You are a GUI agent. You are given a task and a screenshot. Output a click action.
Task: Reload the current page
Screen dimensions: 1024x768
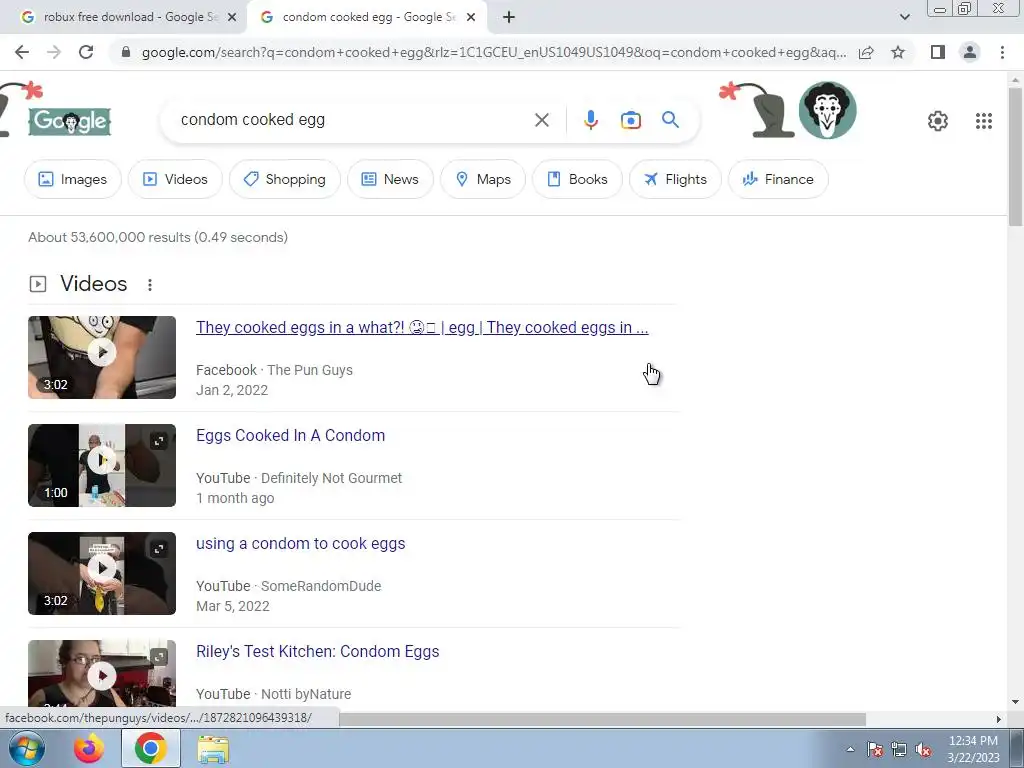click(86, 52)
